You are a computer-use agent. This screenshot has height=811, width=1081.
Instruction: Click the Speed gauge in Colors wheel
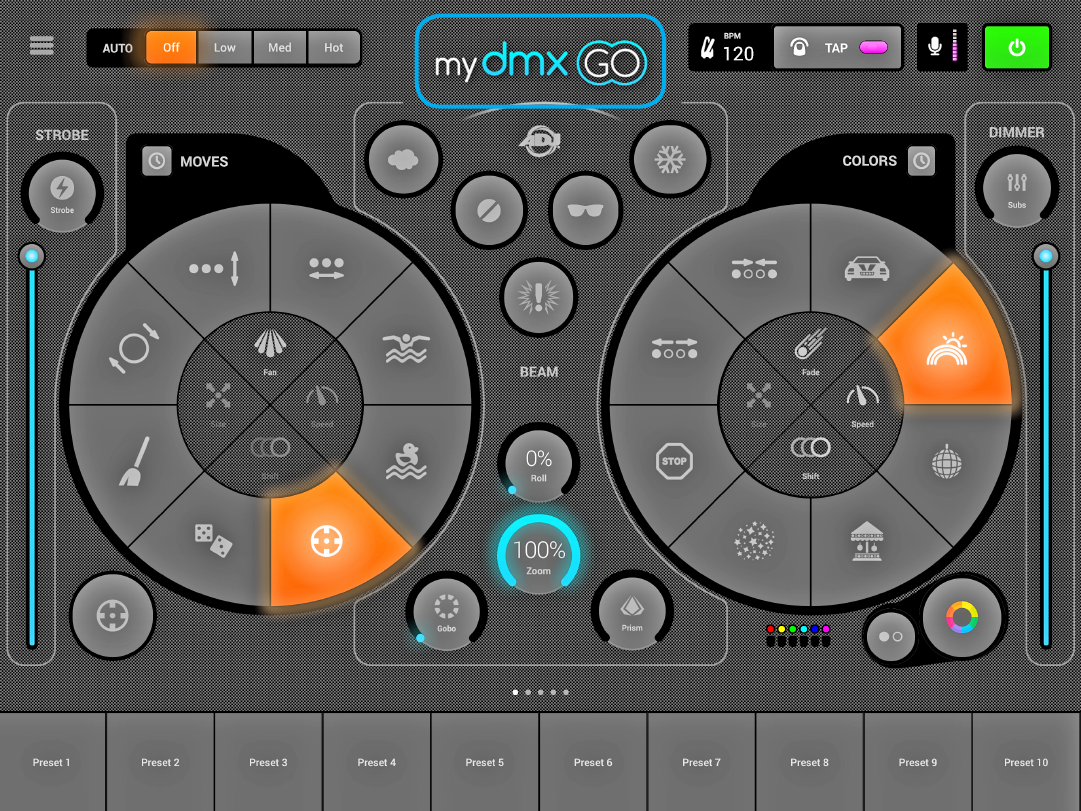pyautogui.click(x=862, y=405)
